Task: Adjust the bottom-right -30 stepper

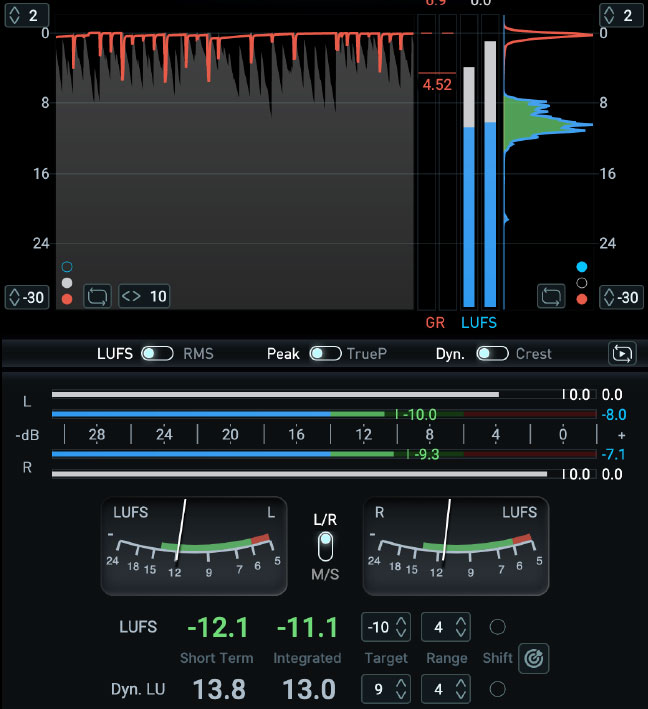Action: coord(621,298)
